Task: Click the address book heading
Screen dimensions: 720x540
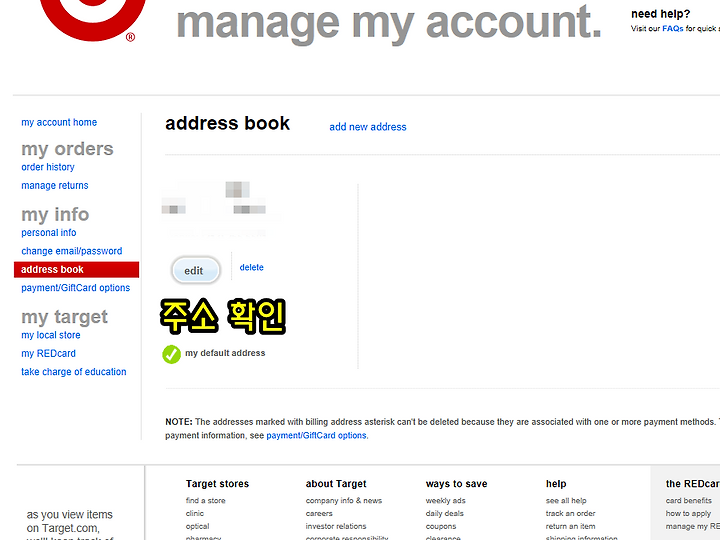Action: [x=228, y=124]
